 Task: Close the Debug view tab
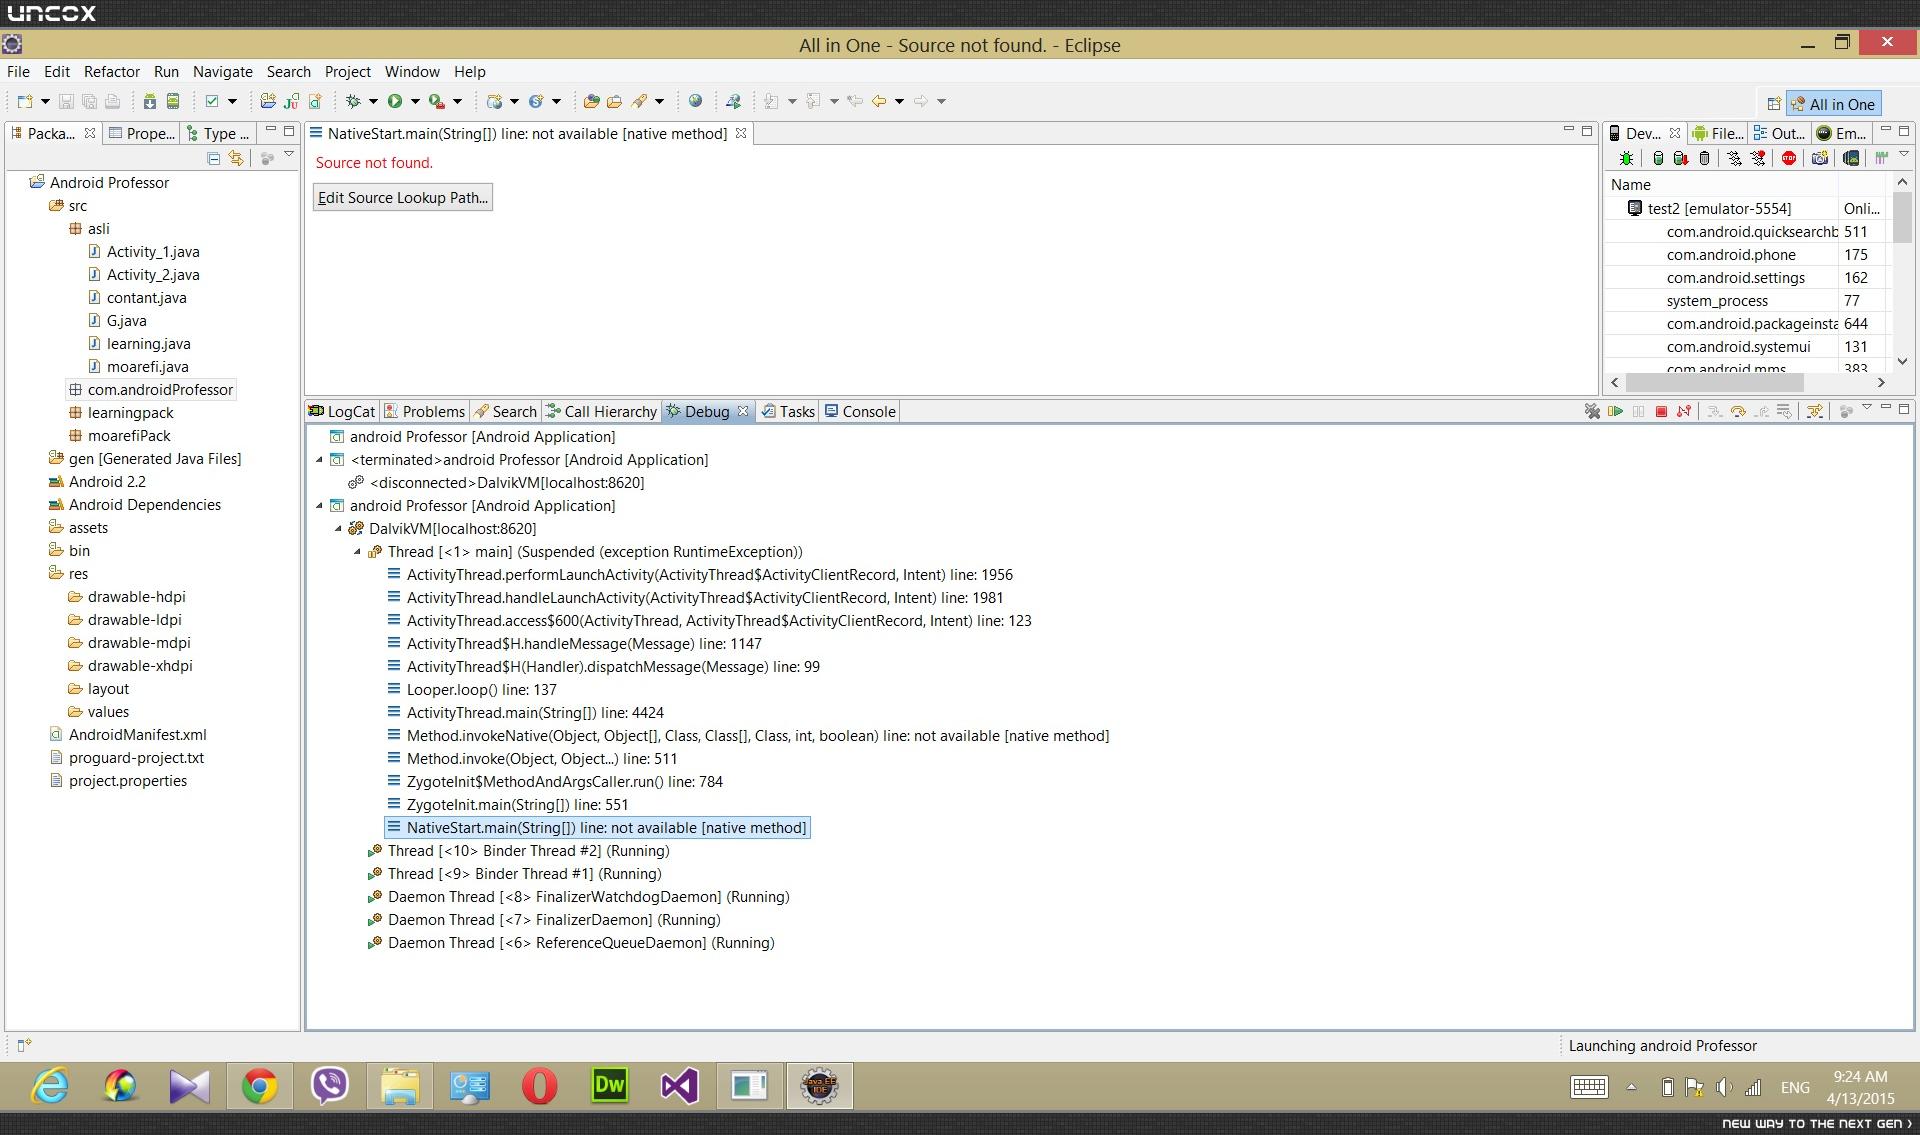tap(743, 411)
